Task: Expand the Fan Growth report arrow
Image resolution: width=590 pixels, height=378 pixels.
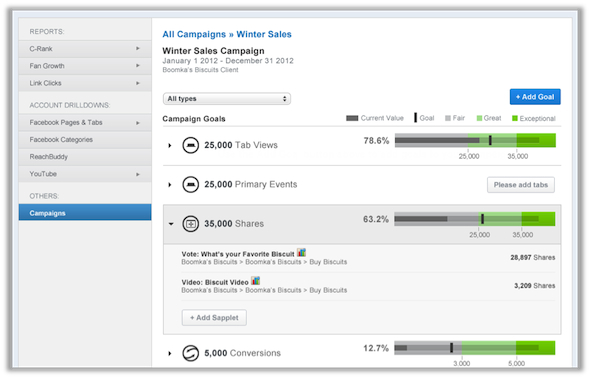Action: 138,66
